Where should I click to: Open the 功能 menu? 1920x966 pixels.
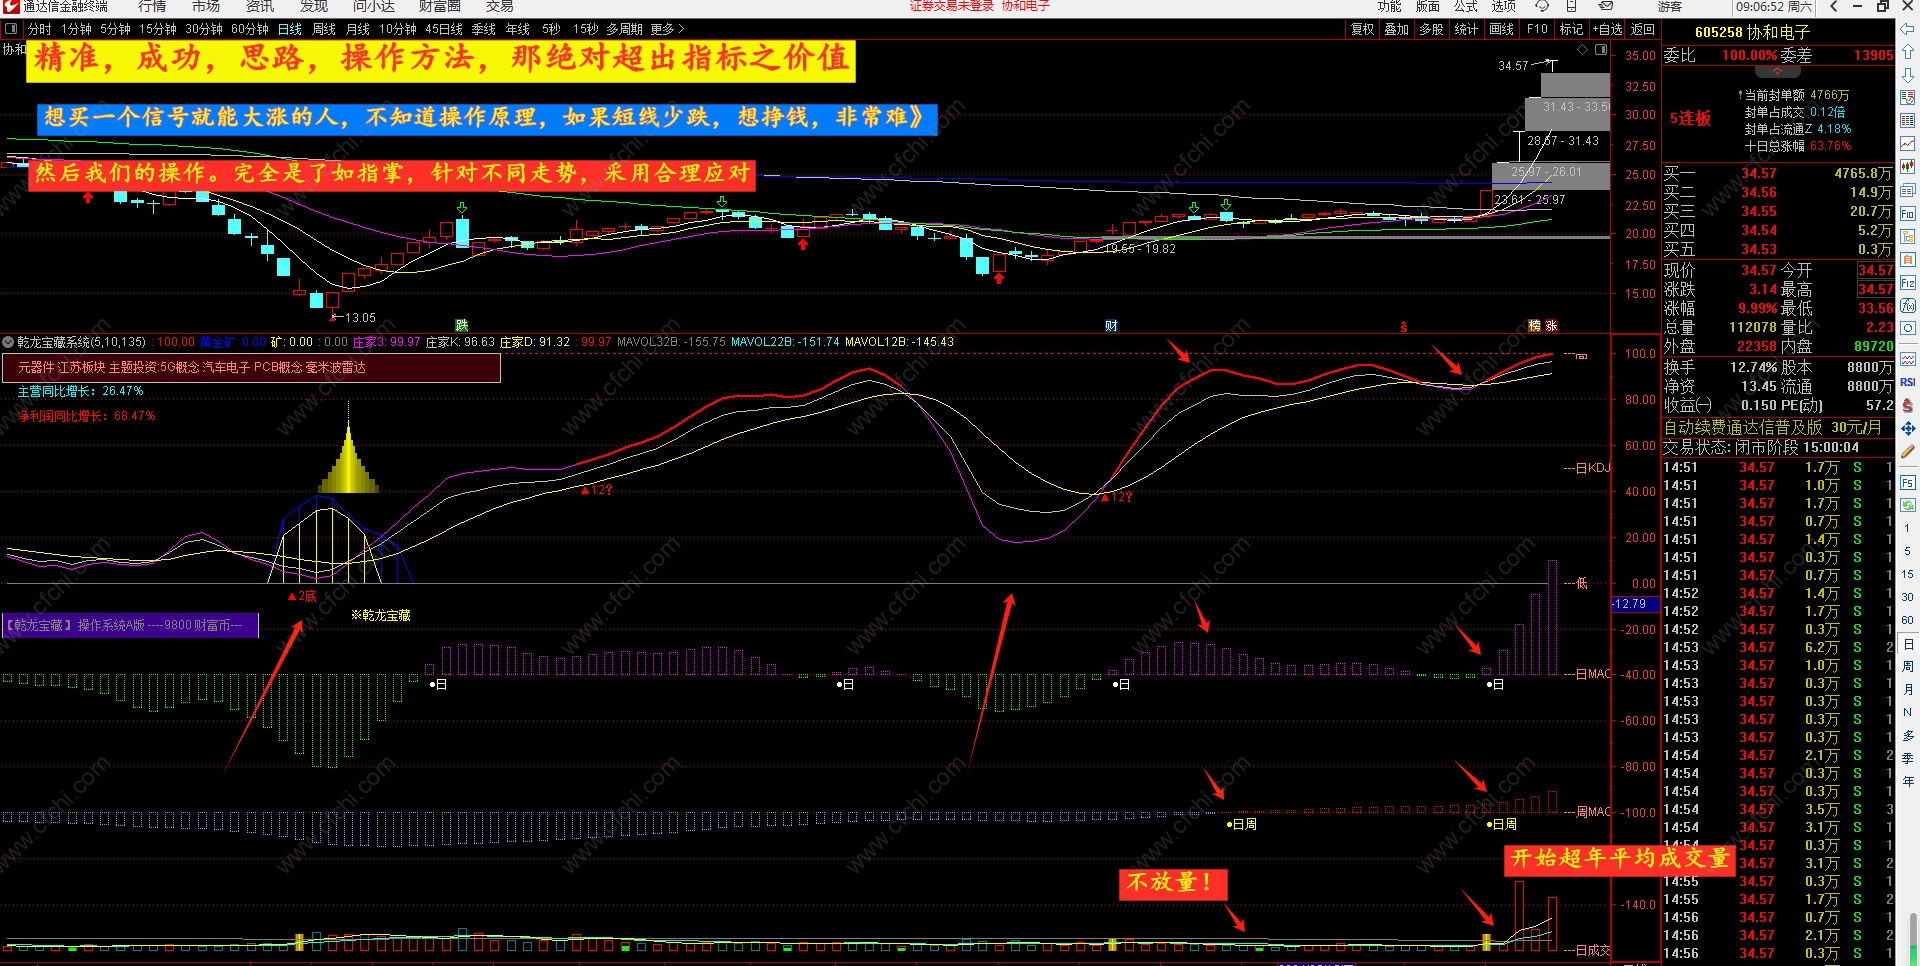click(1390, 6)
